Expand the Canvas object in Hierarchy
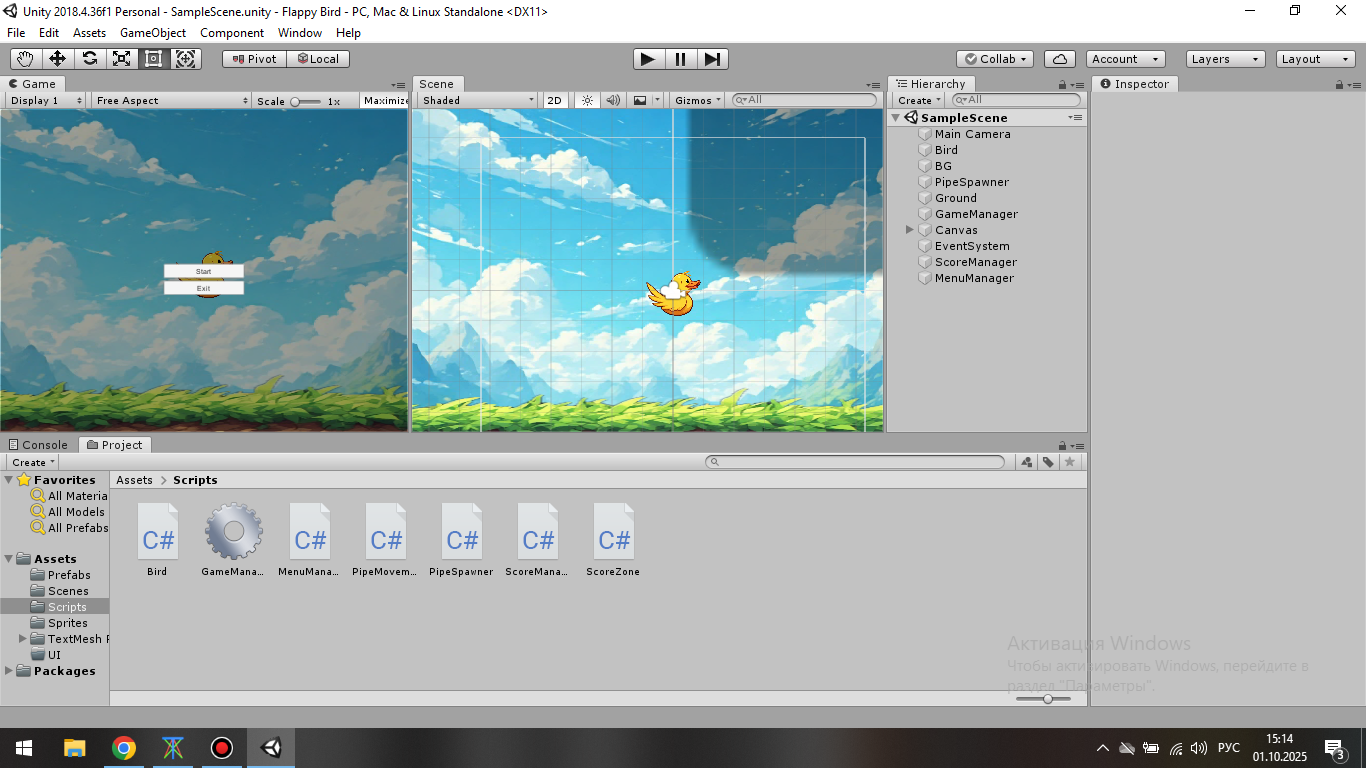This screenshot has height=768, width=1366. tap(910, 230)
